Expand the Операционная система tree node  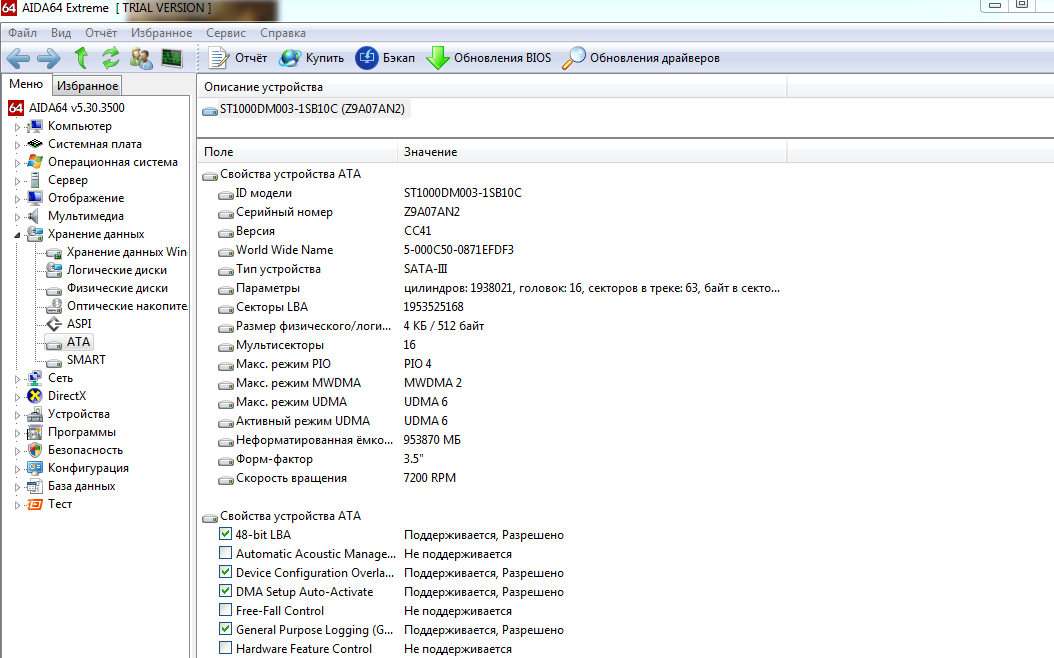(x=17, y=163)
